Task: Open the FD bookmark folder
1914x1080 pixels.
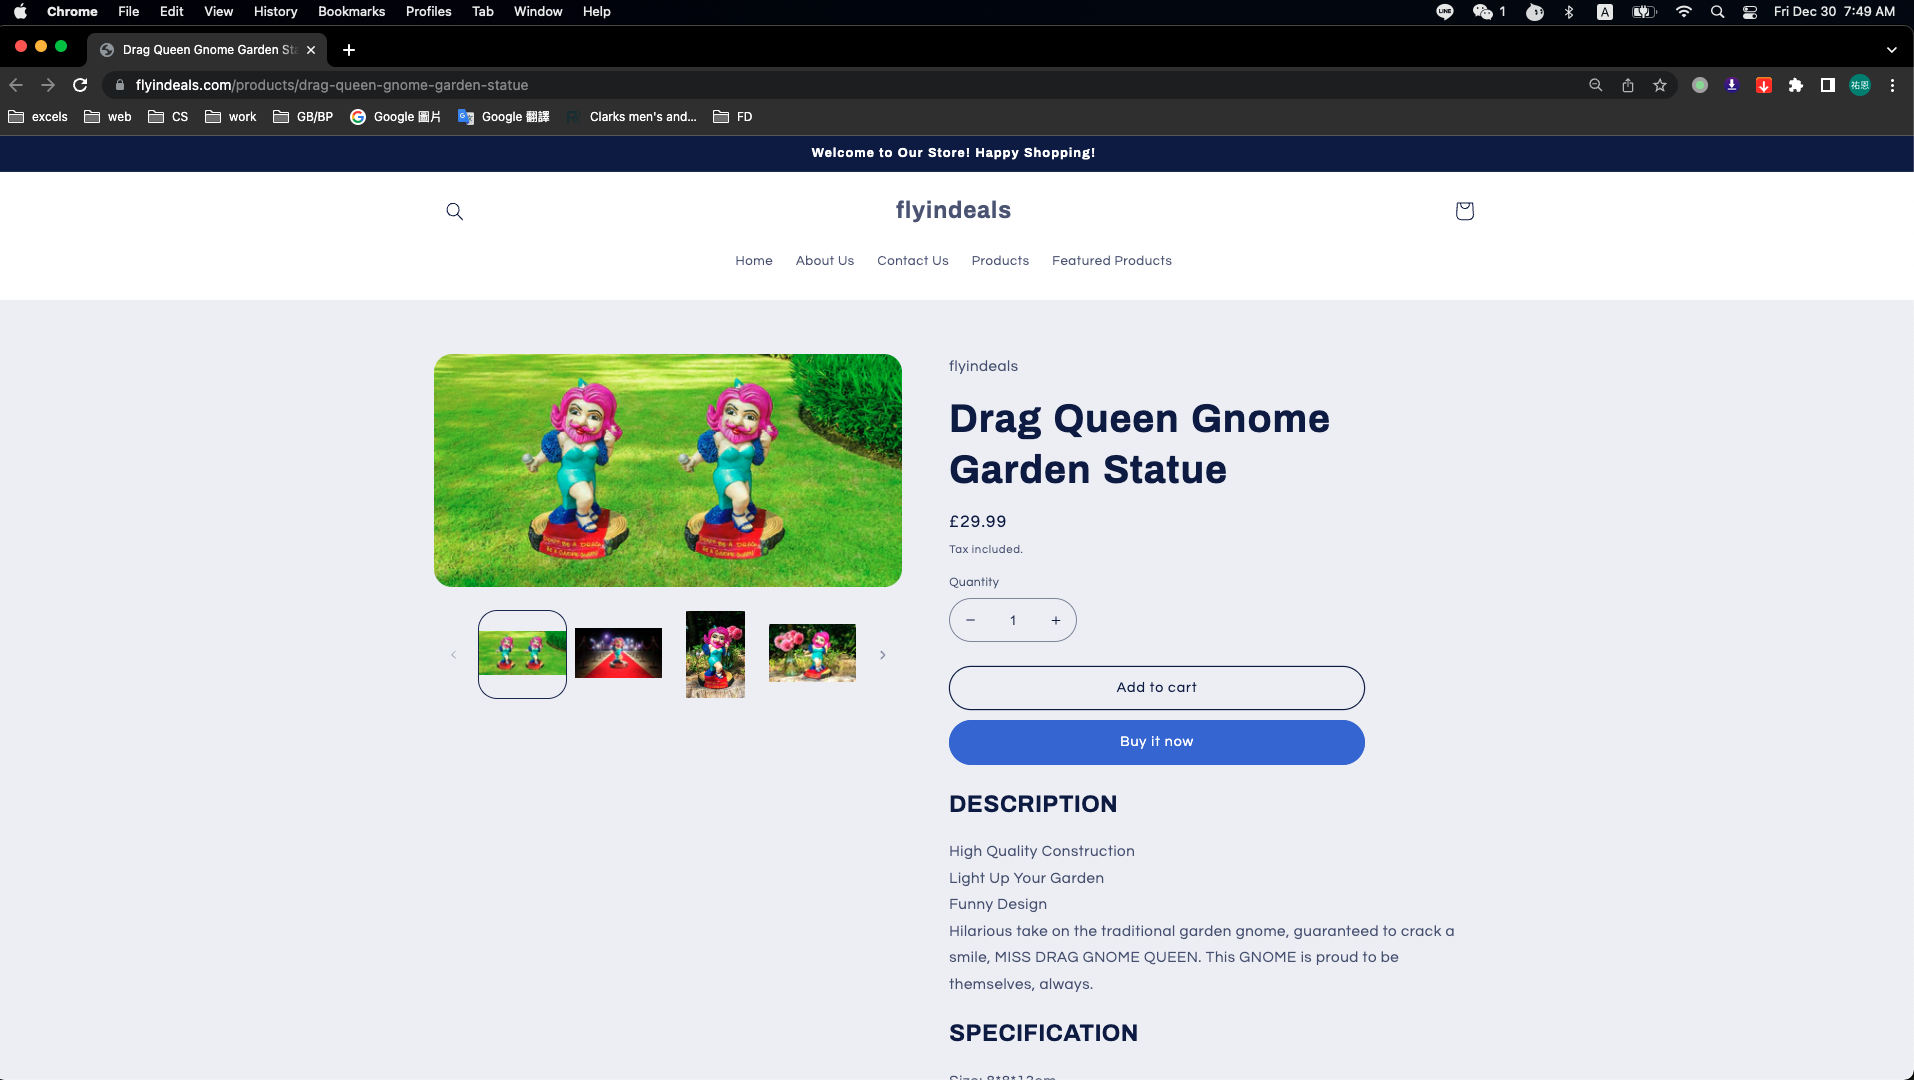Action: click(x=733, y=117)
